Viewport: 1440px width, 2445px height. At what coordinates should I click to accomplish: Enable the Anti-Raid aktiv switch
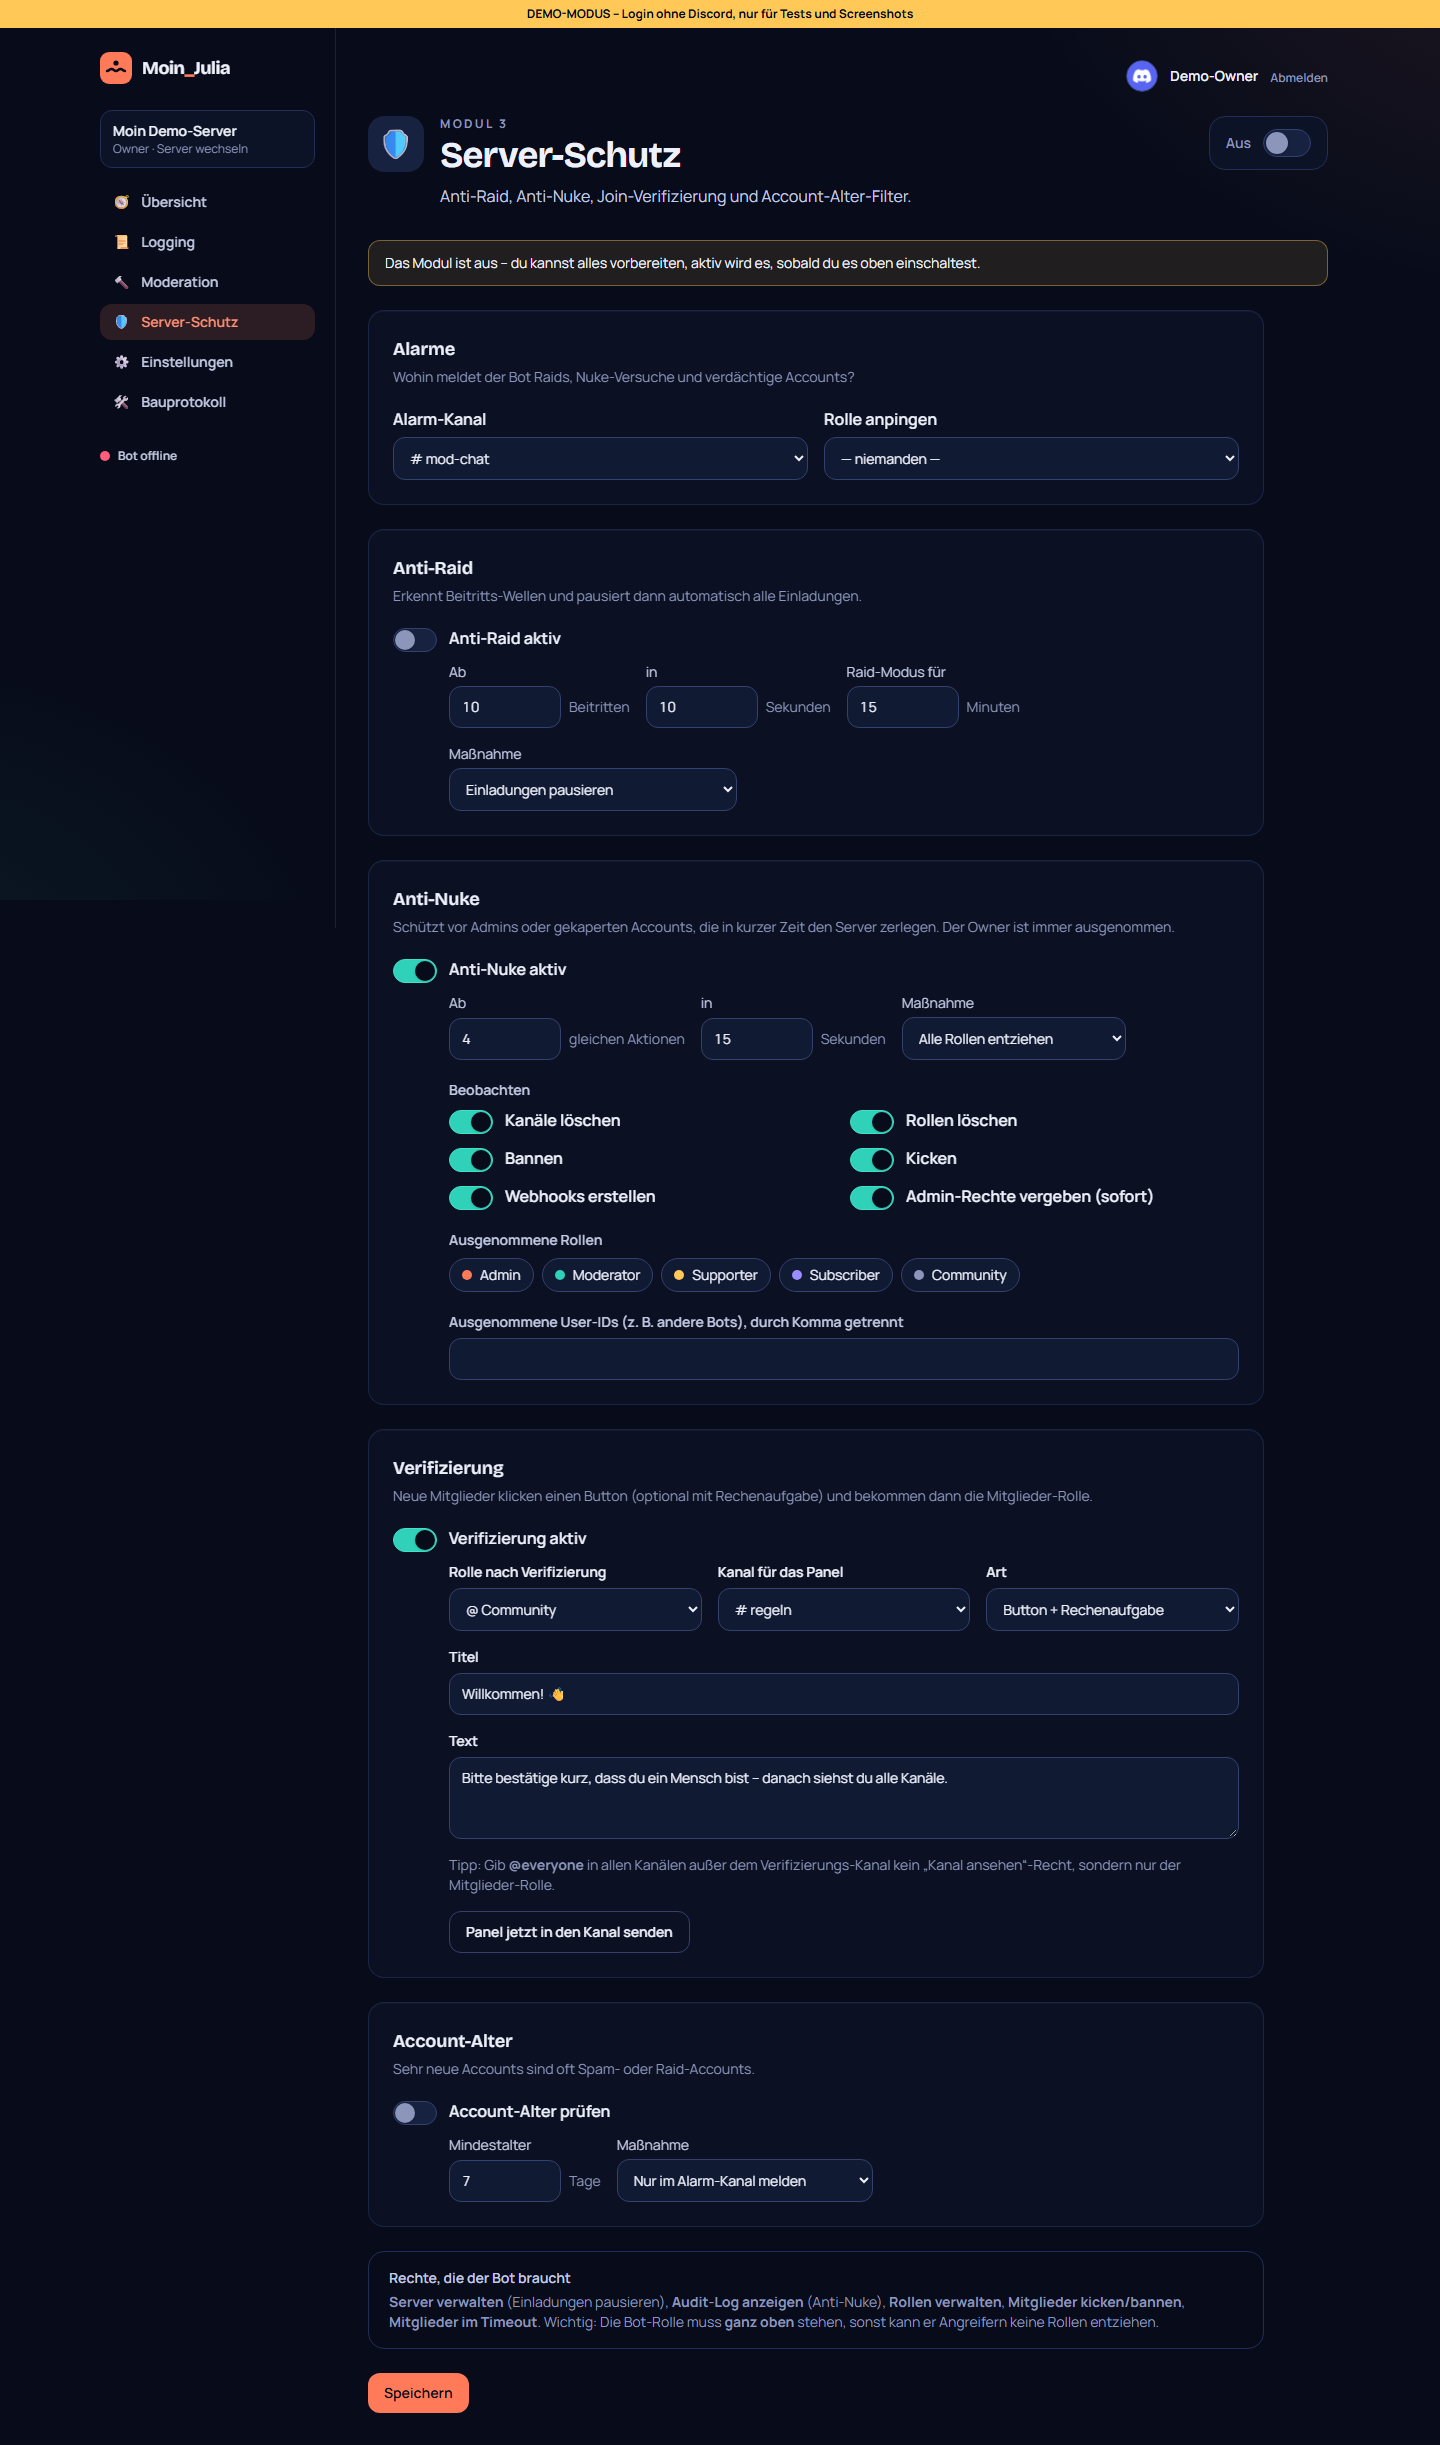pyautogui.click(x=415, y=640)
